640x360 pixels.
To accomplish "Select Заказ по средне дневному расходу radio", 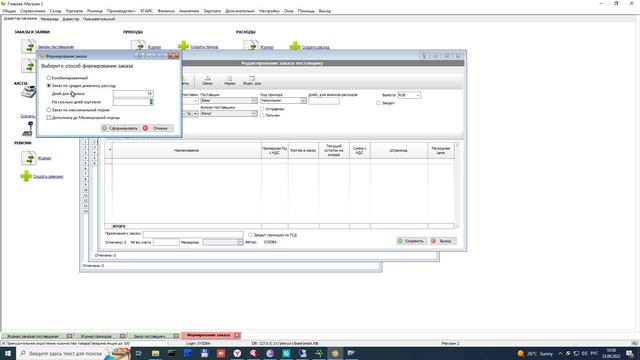I will tap(49, 86).
